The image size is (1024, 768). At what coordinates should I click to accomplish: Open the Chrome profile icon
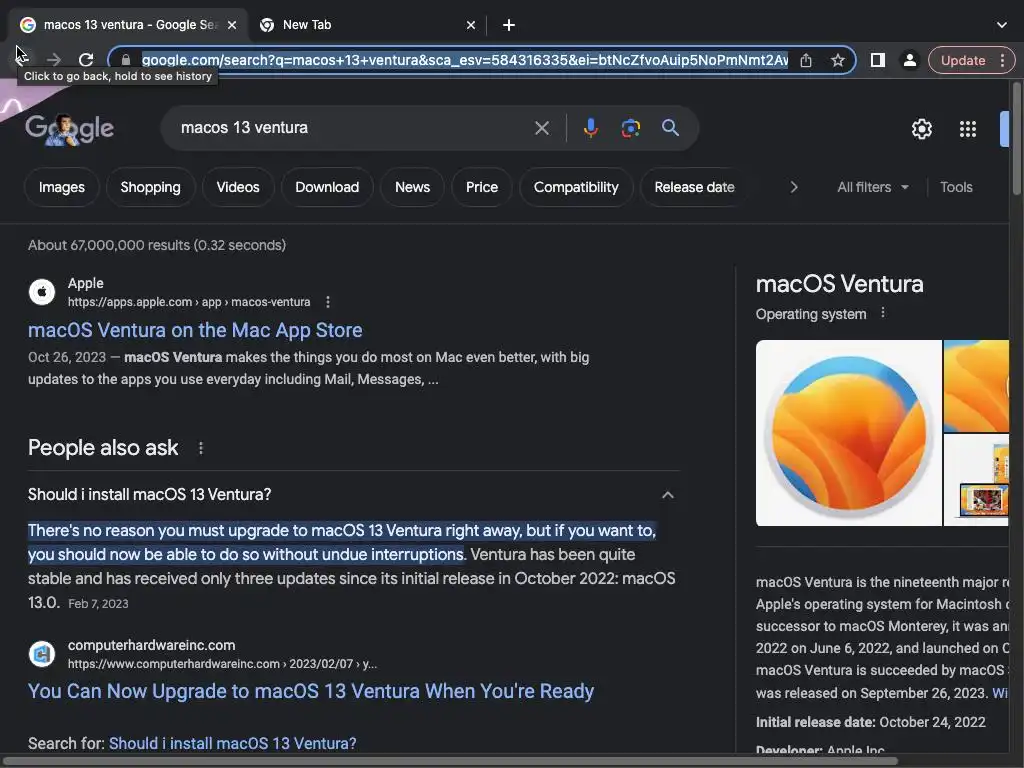[909, 60]
